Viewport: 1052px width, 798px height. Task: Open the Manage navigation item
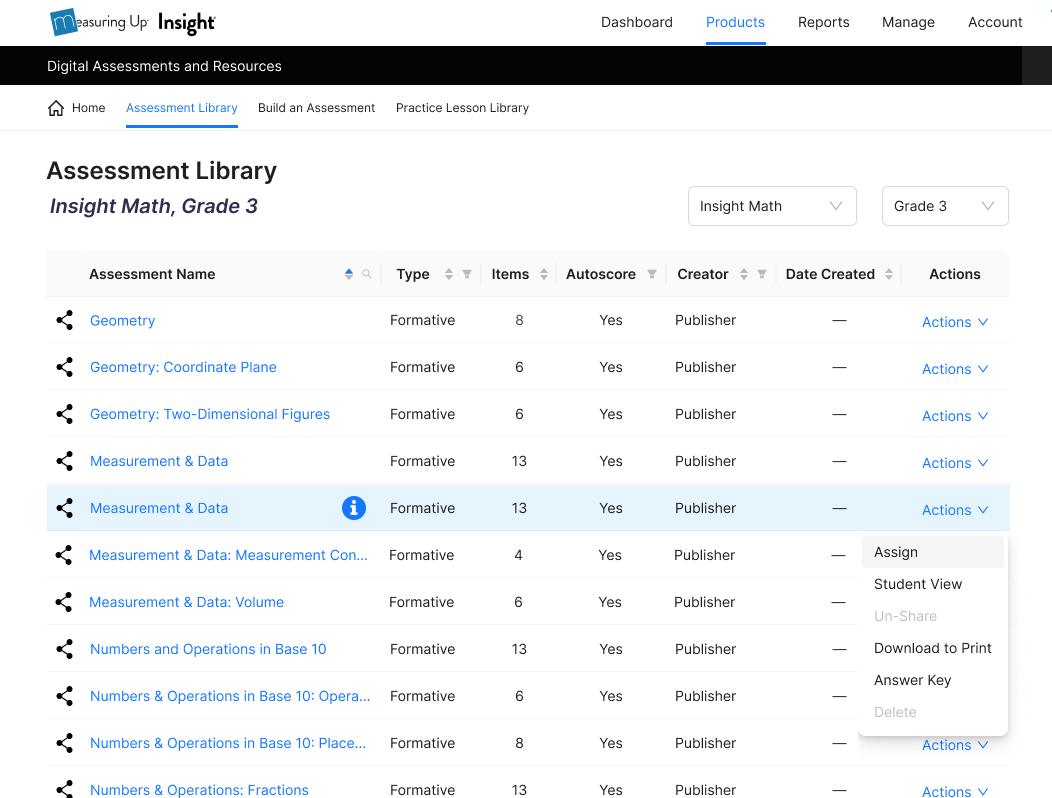[908, 22]
